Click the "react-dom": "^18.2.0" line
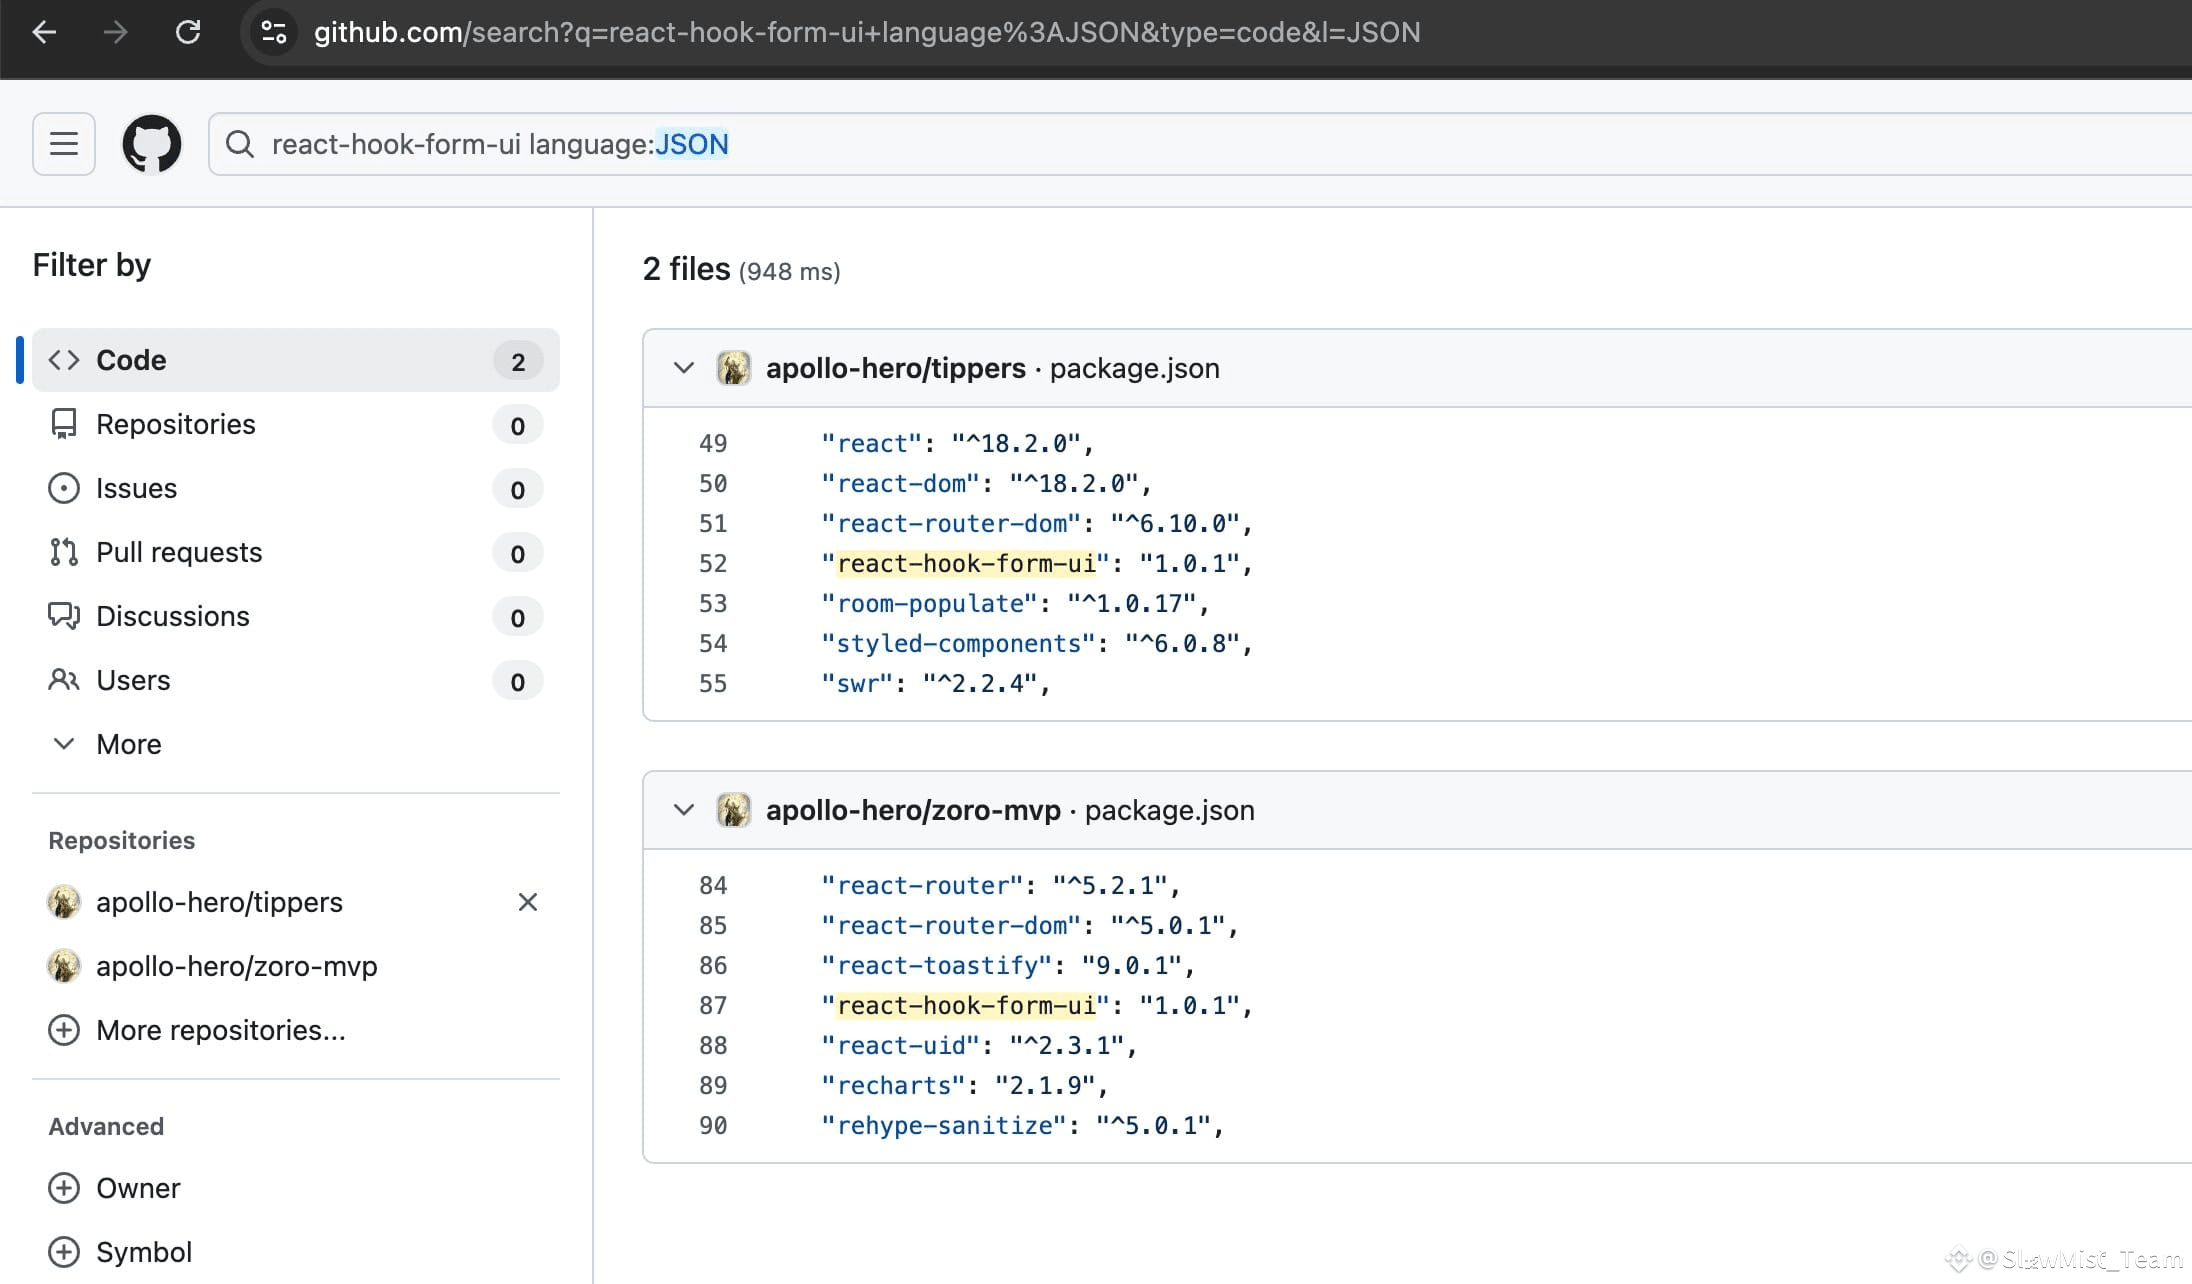 (x=986, y=484)
